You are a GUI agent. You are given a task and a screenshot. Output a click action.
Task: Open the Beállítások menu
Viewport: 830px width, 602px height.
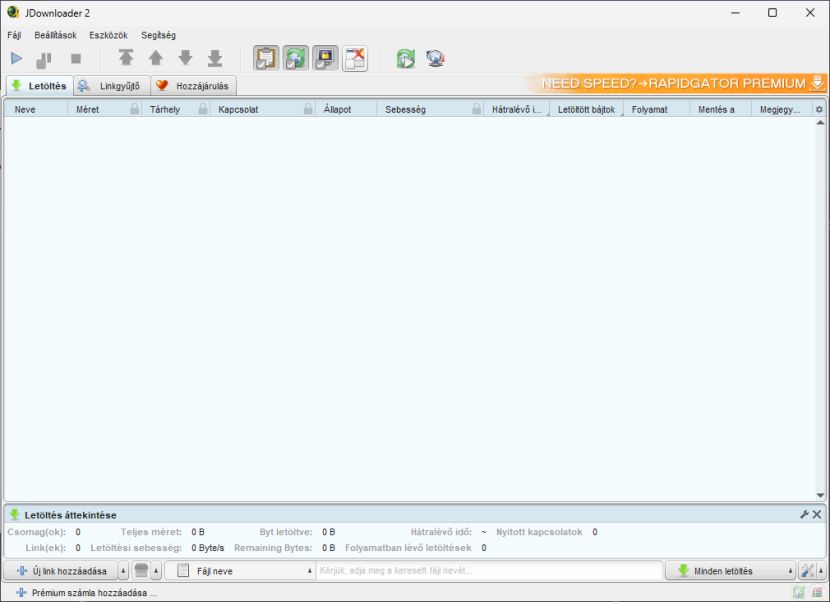[56, 35]
